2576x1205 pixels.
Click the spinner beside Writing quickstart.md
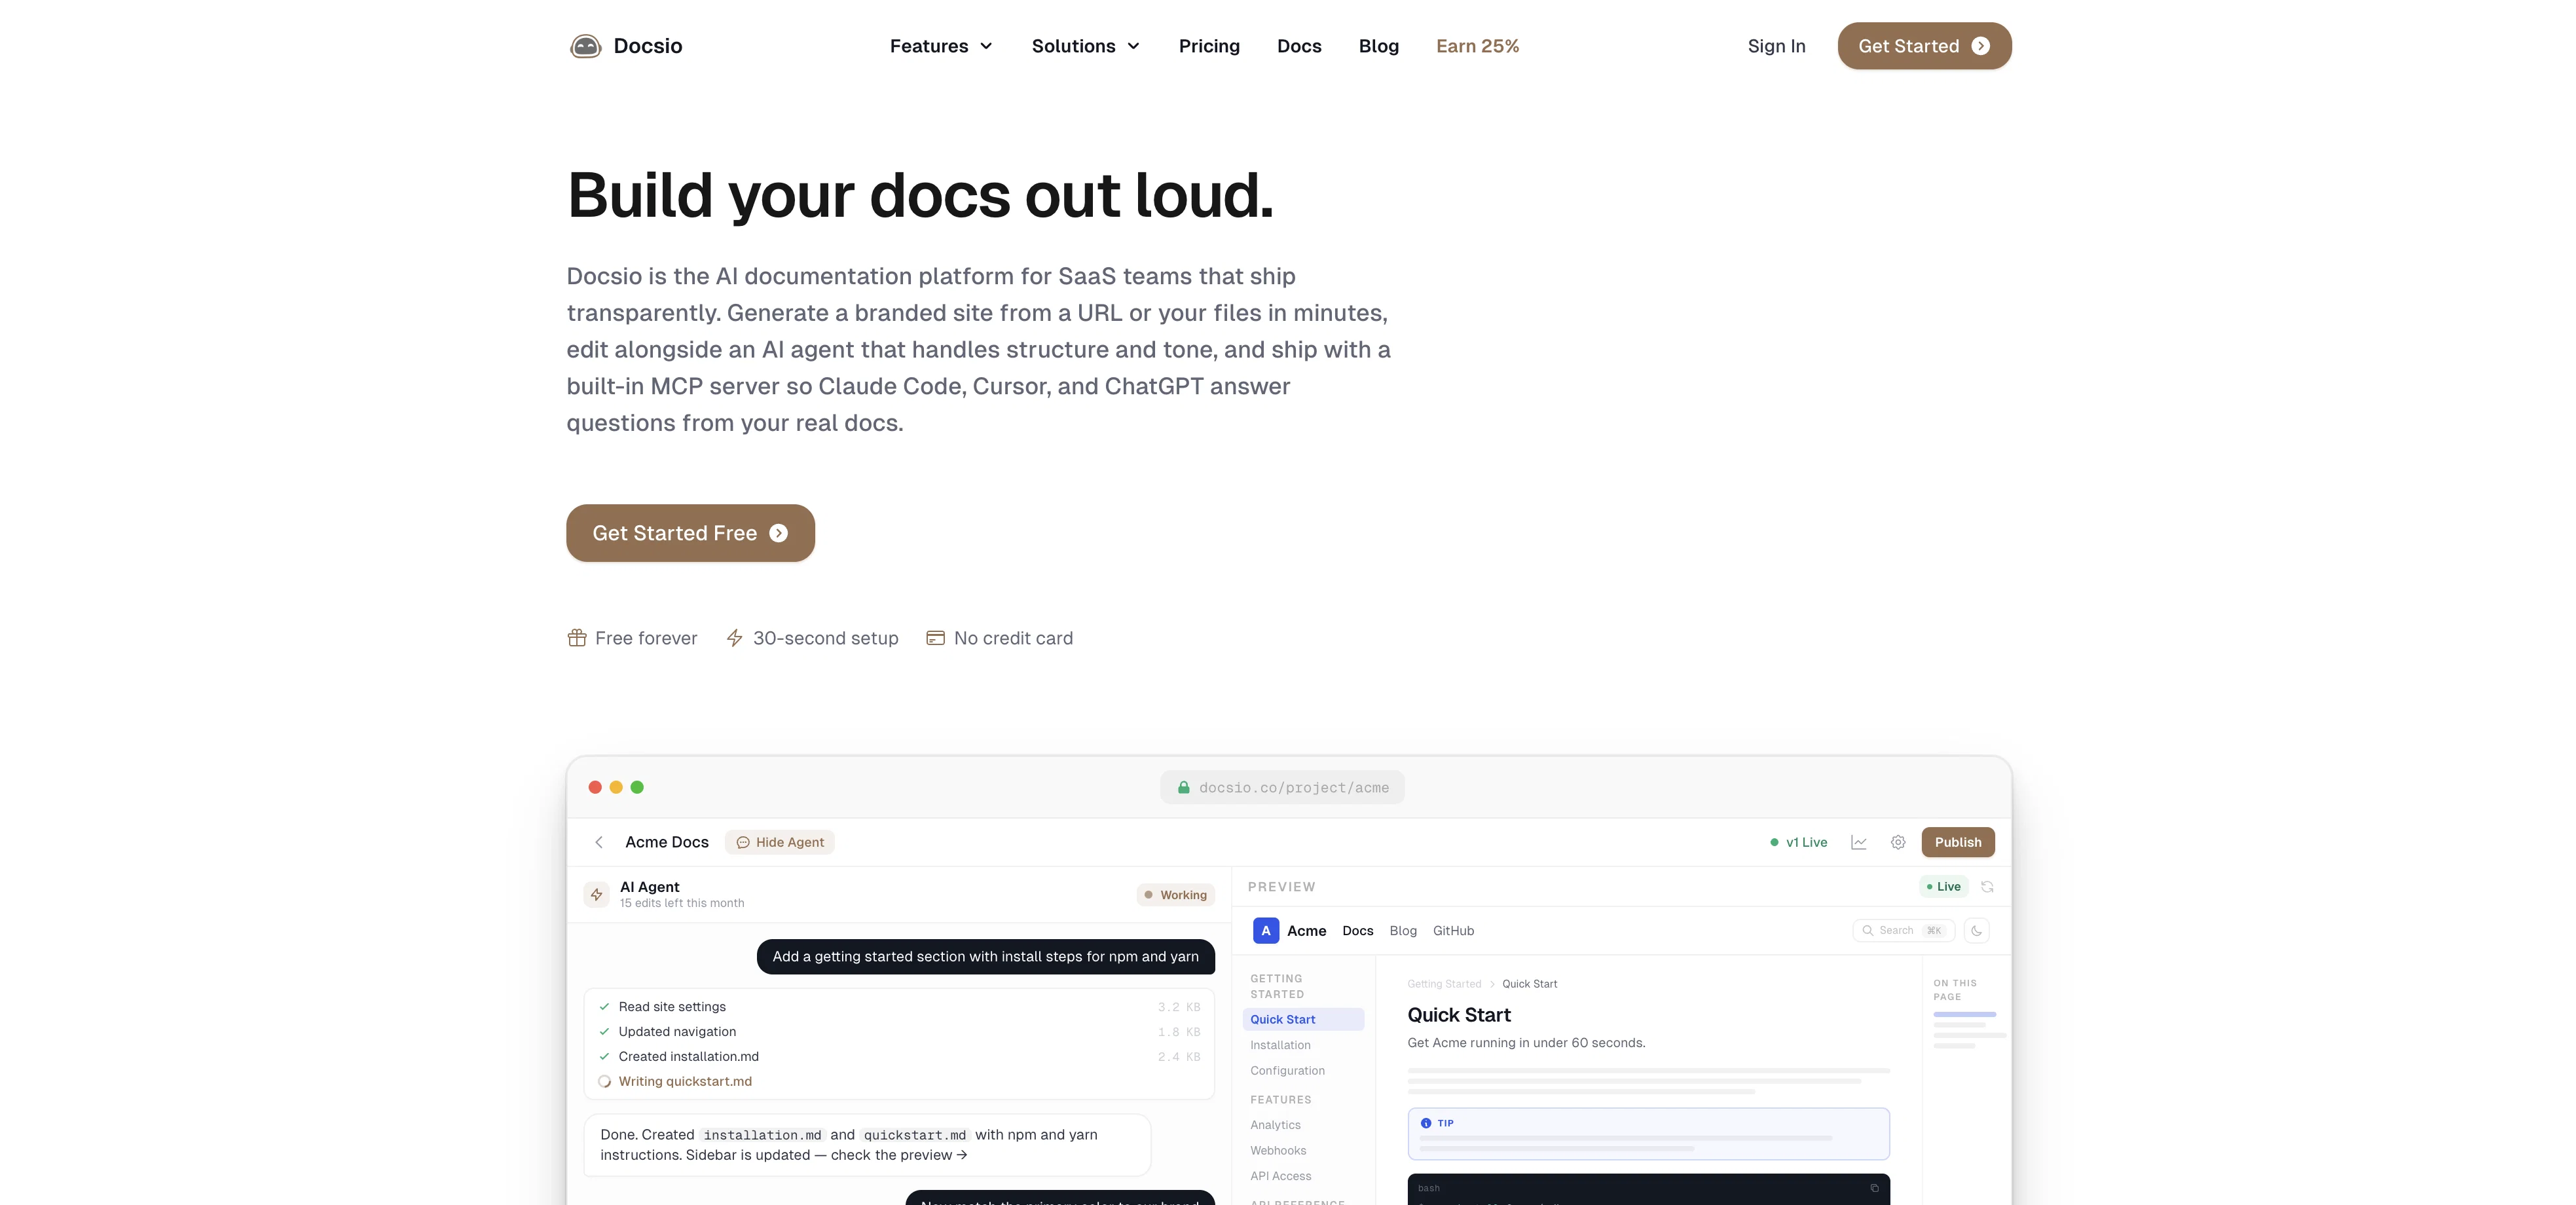click(x=604, y=1082)
